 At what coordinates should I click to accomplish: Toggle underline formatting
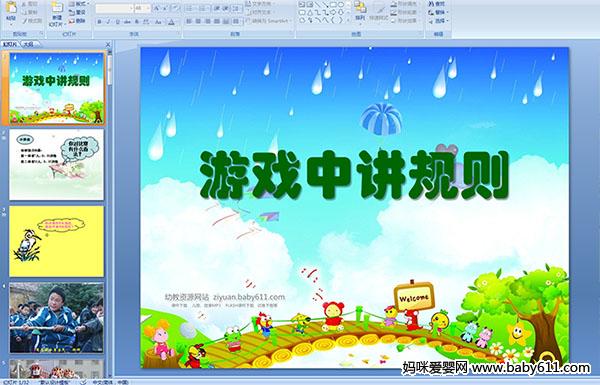coord(117,22)
